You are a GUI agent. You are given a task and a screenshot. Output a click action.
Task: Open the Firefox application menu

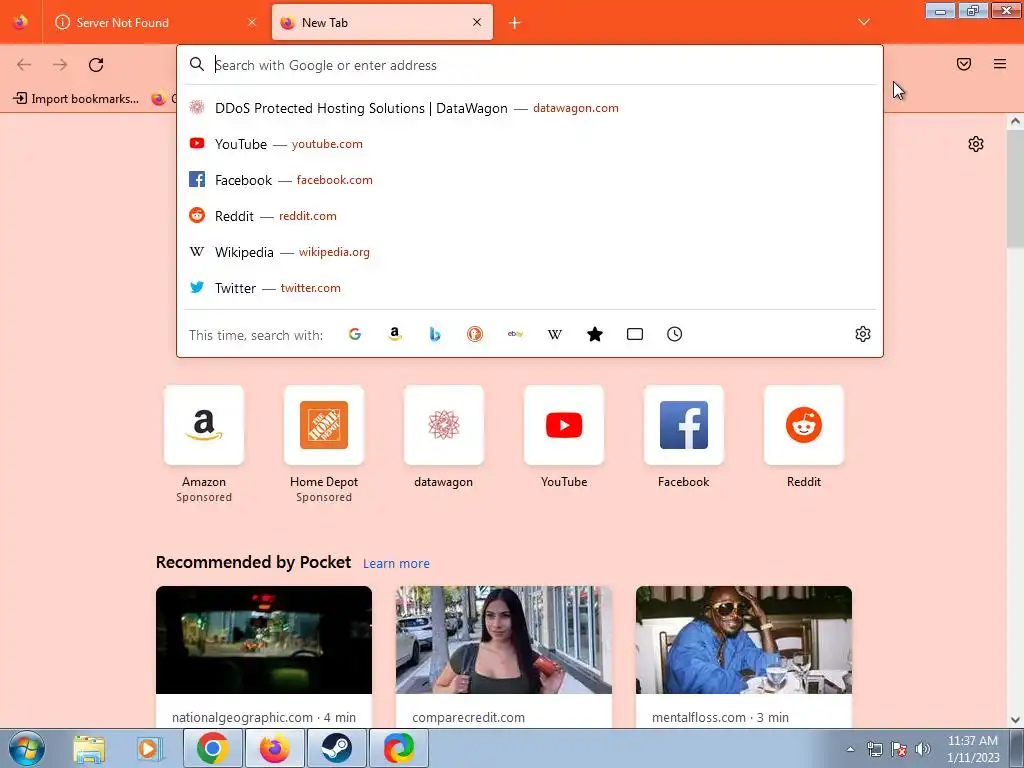pos(999,64)
